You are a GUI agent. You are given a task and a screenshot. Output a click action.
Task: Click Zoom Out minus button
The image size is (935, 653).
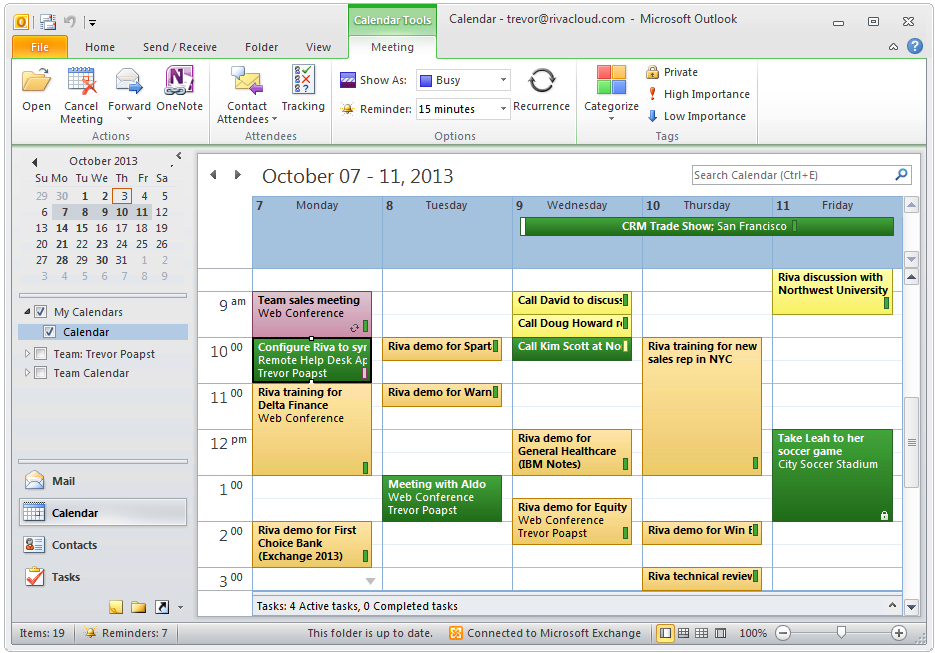(x=783, y=633)
